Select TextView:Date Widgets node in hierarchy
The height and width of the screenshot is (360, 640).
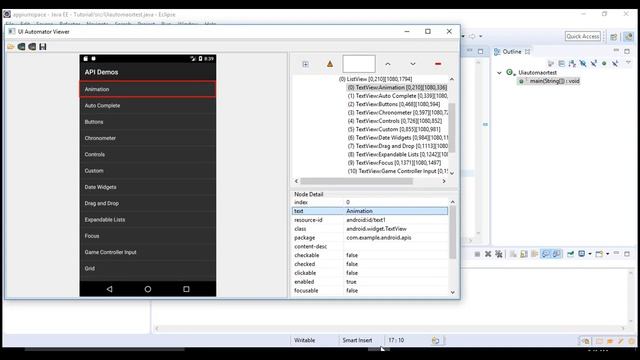pos(398,138)
